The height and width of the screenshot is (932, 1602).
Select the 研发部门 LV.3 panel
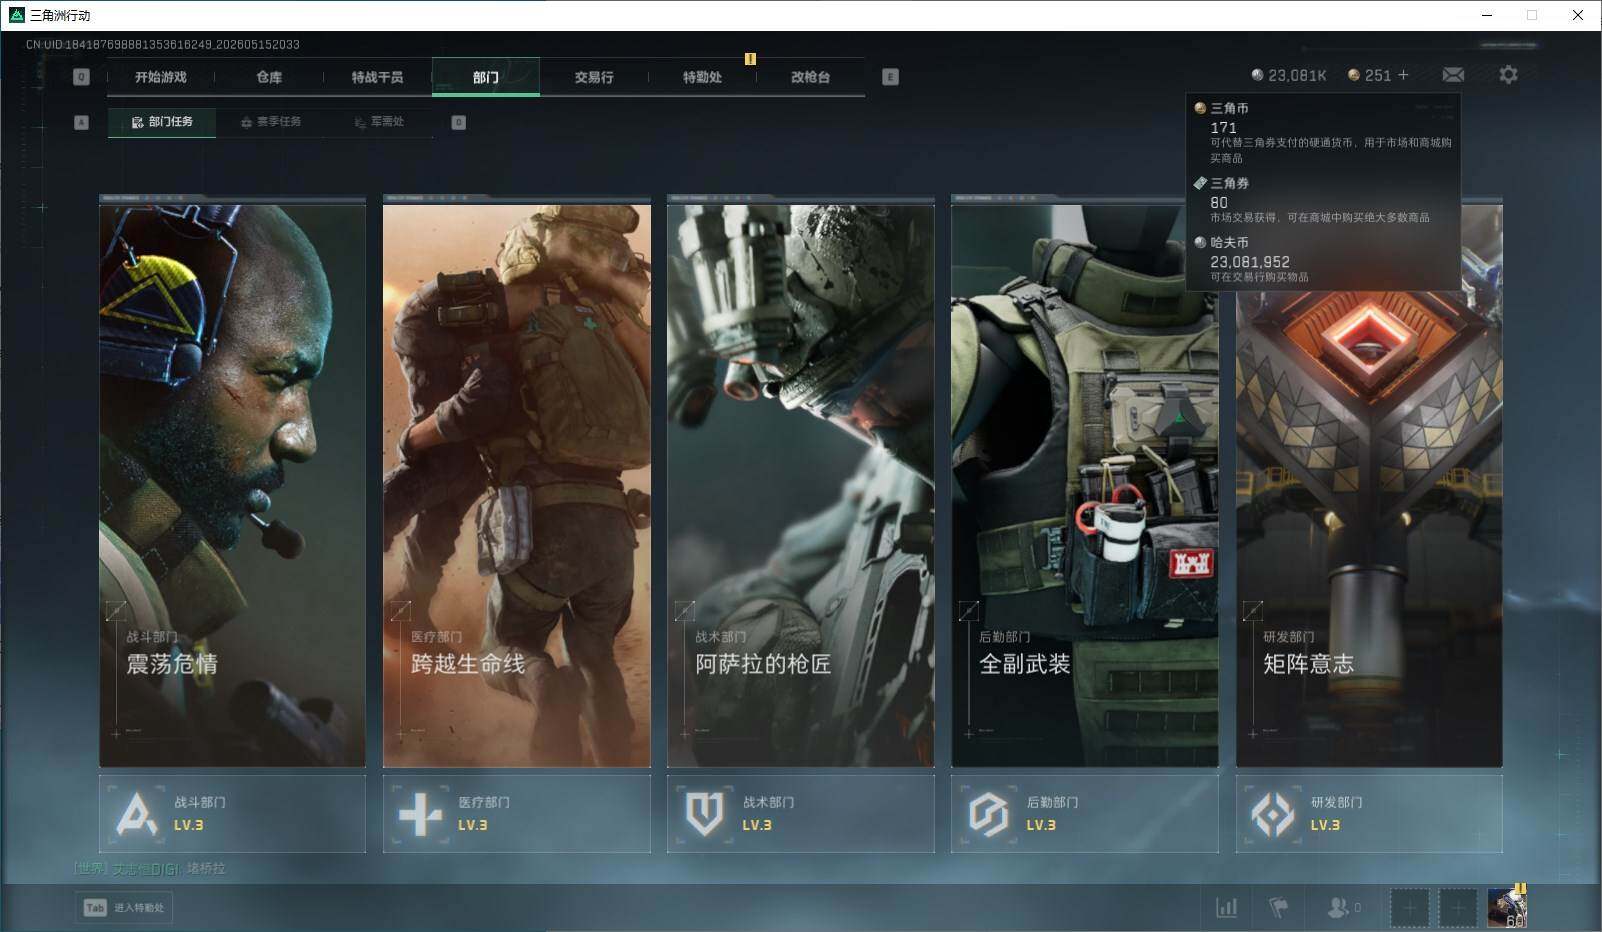coord(1369,814)
